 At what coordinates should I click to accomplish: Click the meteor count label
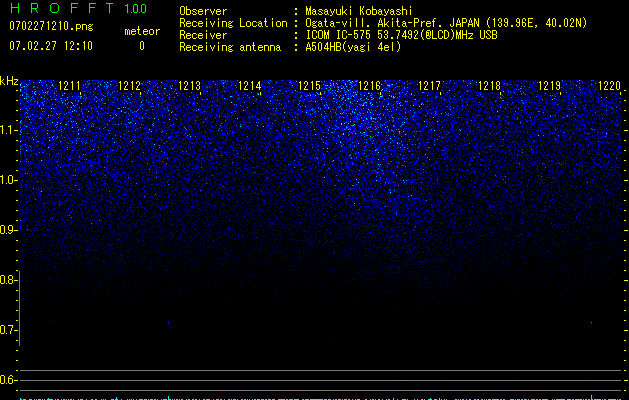point(142,31)
